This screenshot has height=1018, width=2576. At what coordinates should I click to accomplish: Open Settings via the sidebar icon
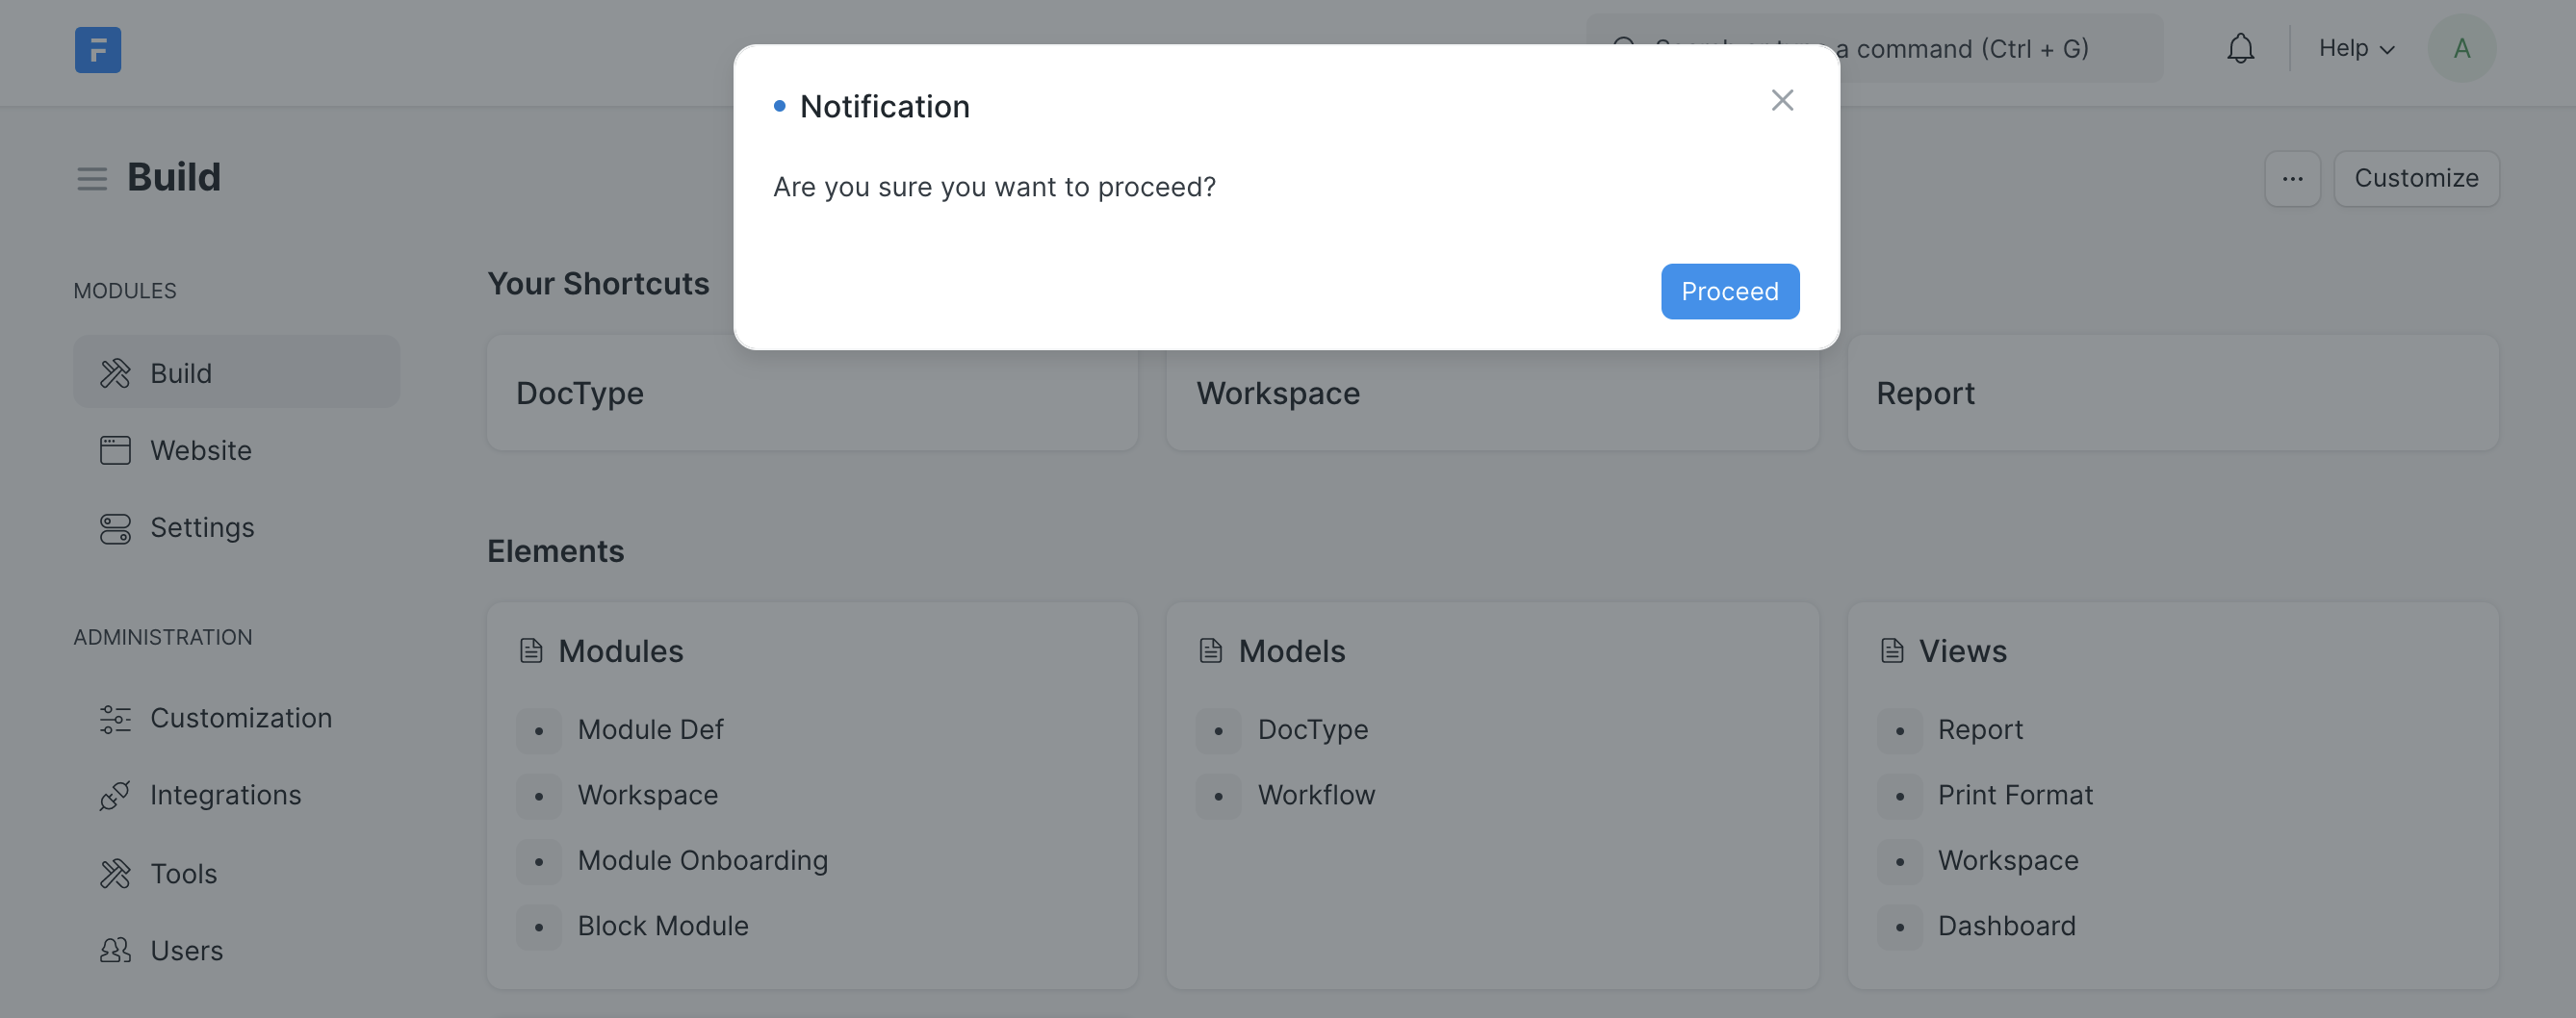coord(115,527)
